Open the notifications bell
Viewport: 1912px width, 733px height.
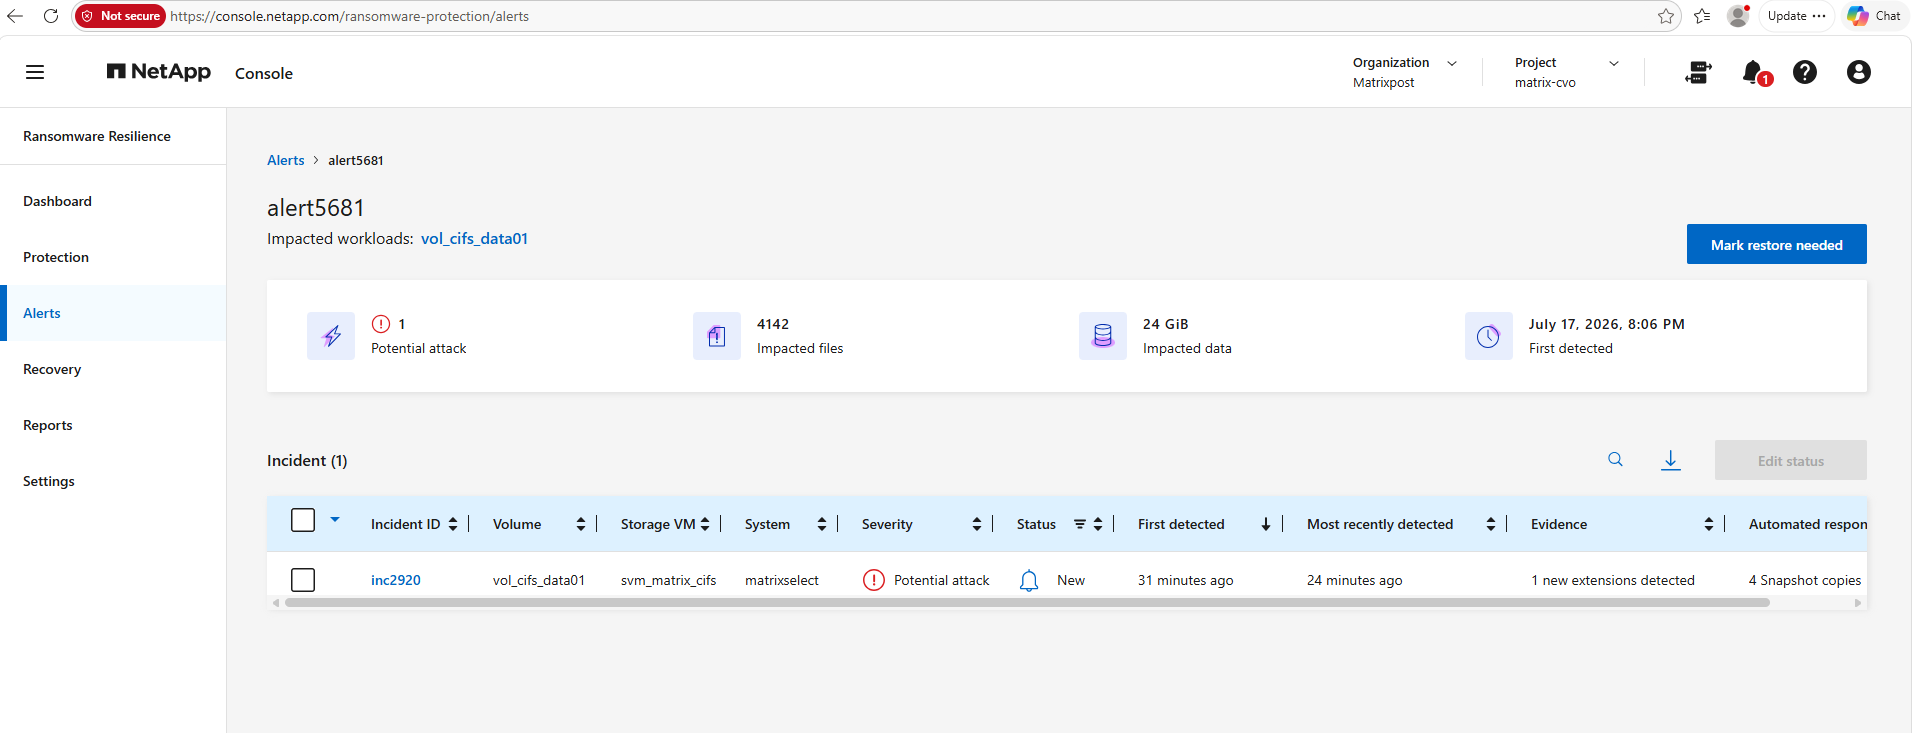coord(1754,72)
